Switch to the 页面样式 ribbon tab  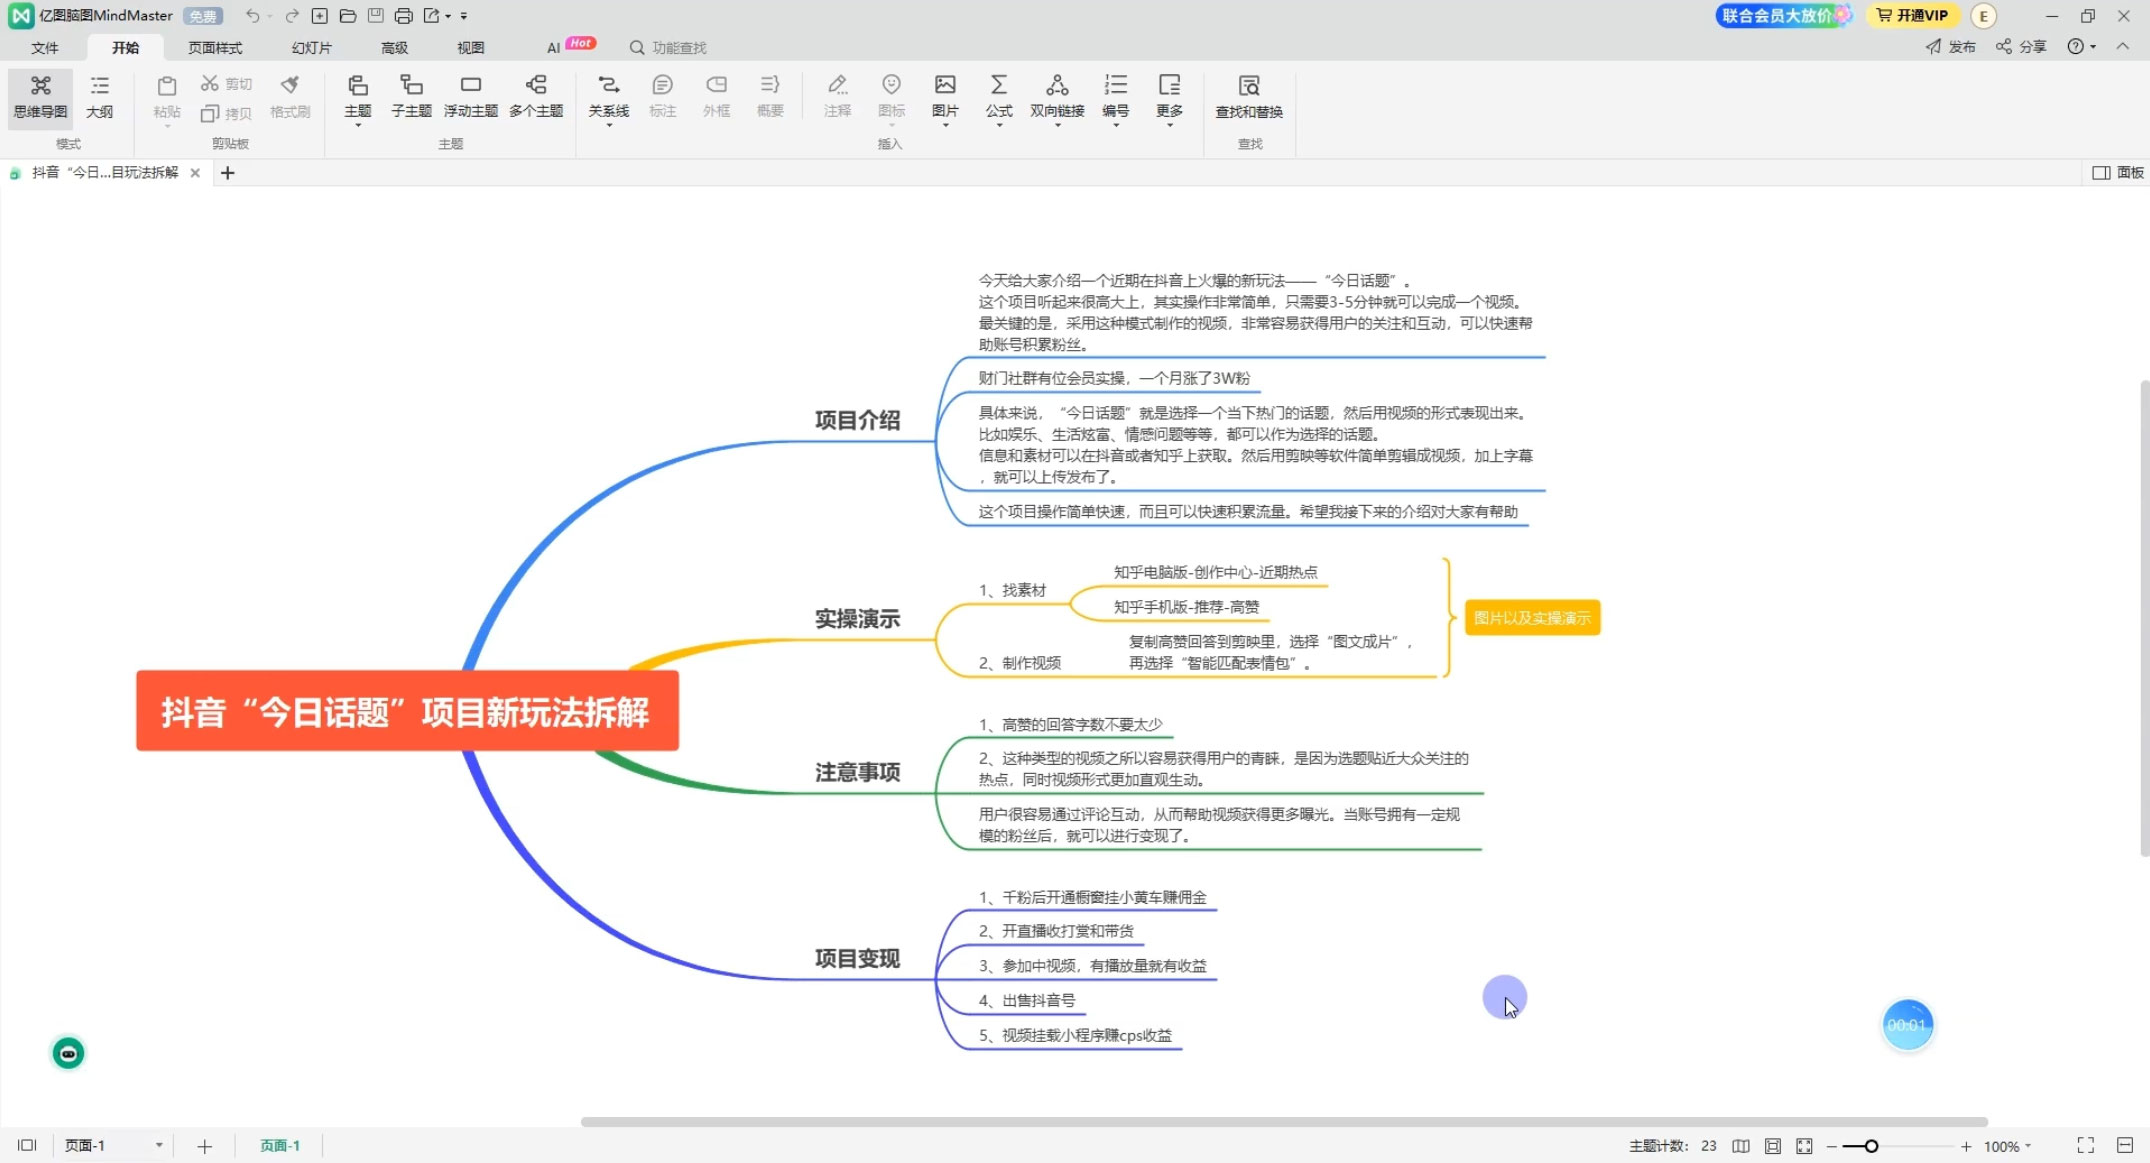click(214, 47)
